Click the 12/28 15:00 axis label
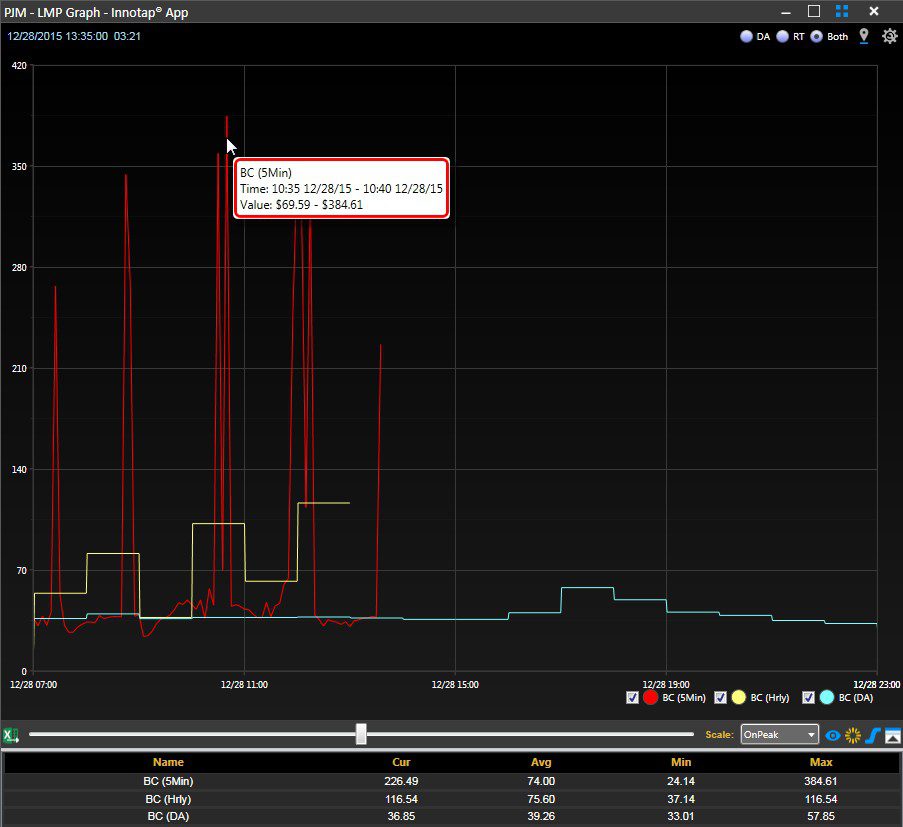Image resolution: width=903 pixels, height=827 pixels. [x=455, y=685]
